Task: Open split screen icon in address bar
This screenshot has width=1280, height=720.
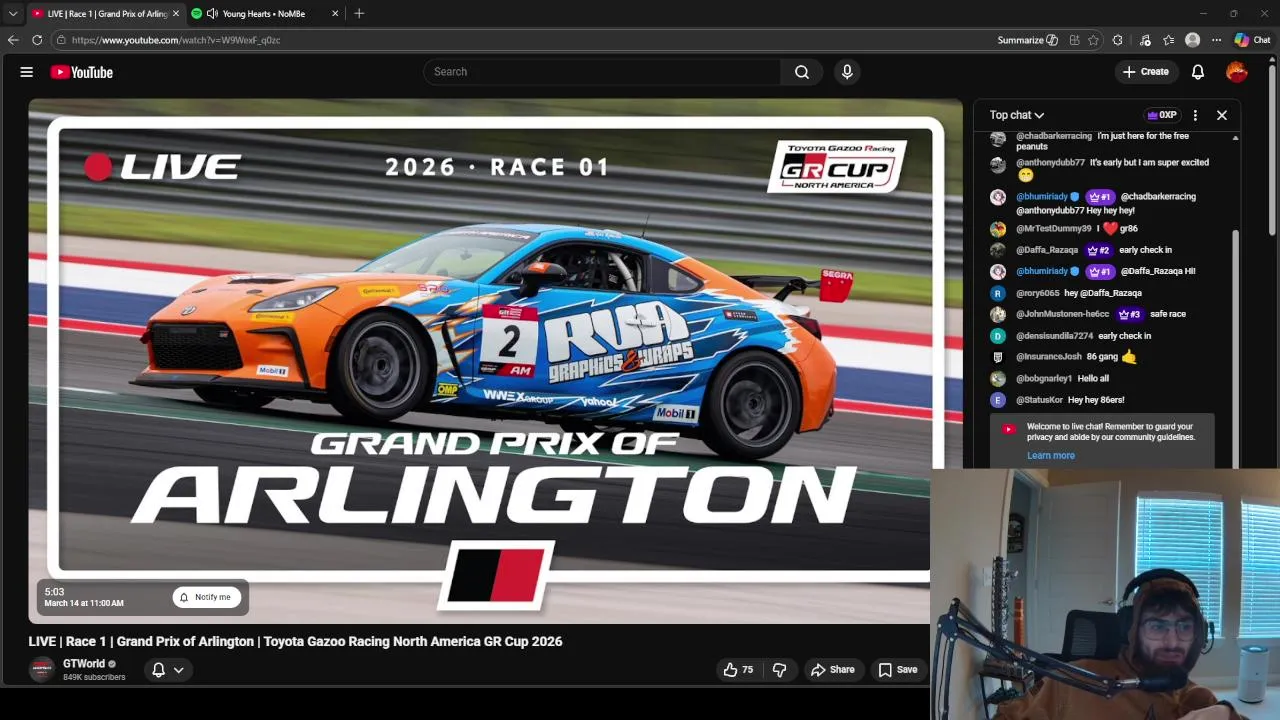Action: pyautogui.click(x=1074, y=40)
